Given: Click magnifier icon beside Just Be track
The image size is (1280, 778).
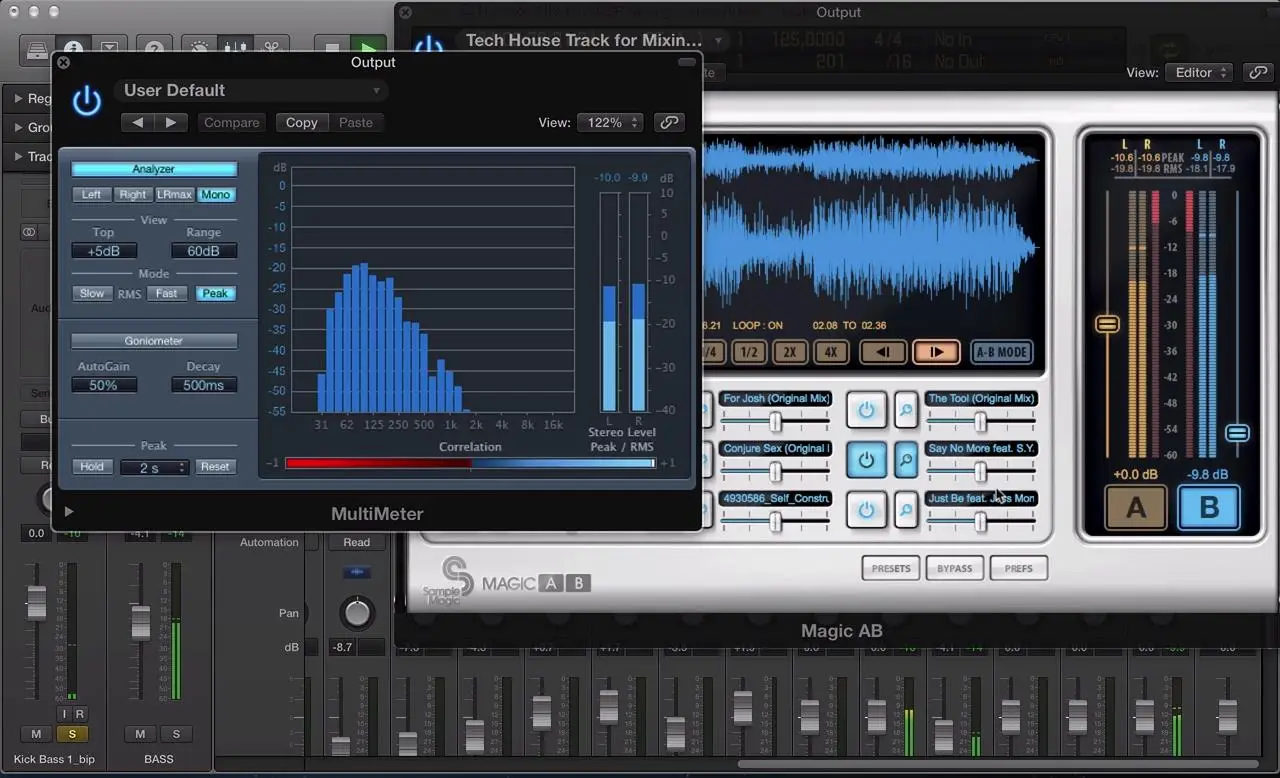Looking at the screenshot, I should click(x=906, y=510).
